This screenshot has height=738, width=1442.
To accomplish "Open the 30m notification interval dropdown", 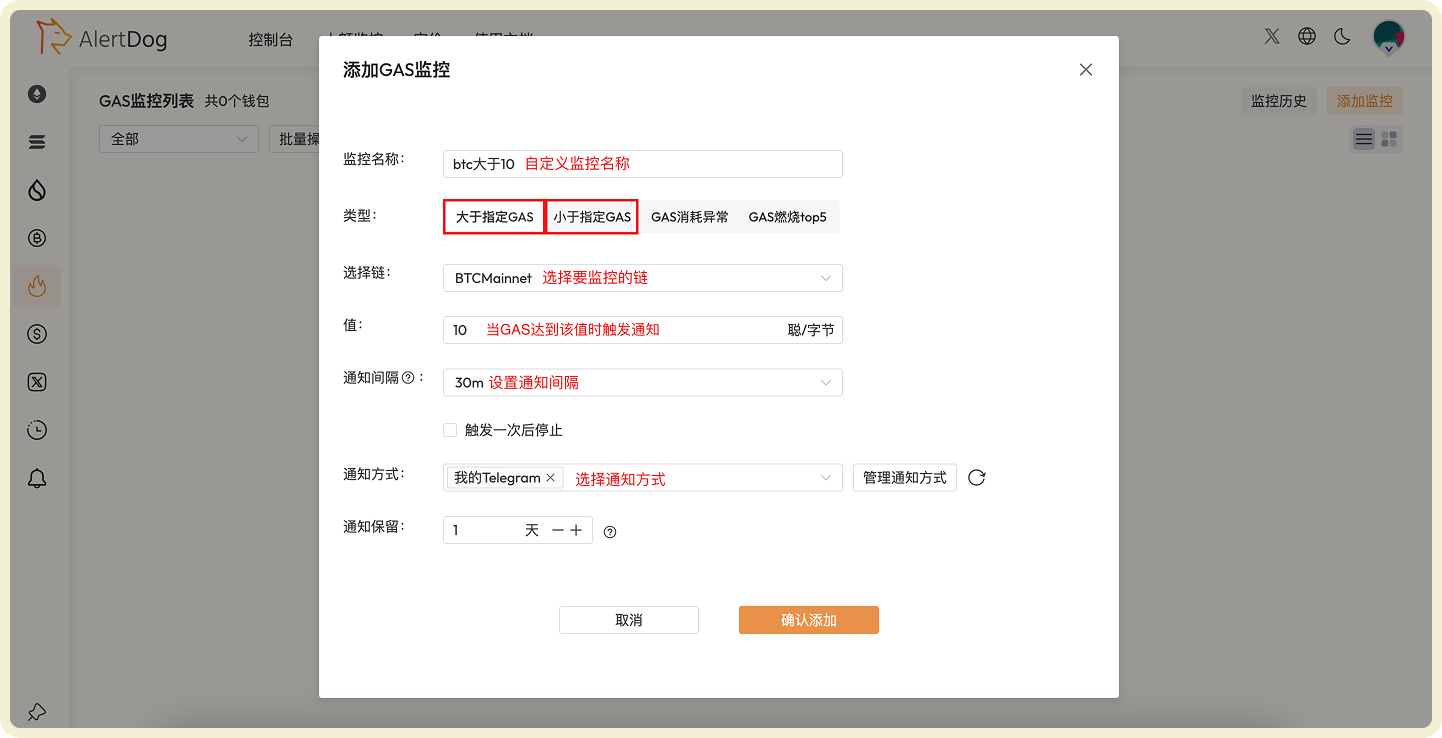I will click(643, 382).
